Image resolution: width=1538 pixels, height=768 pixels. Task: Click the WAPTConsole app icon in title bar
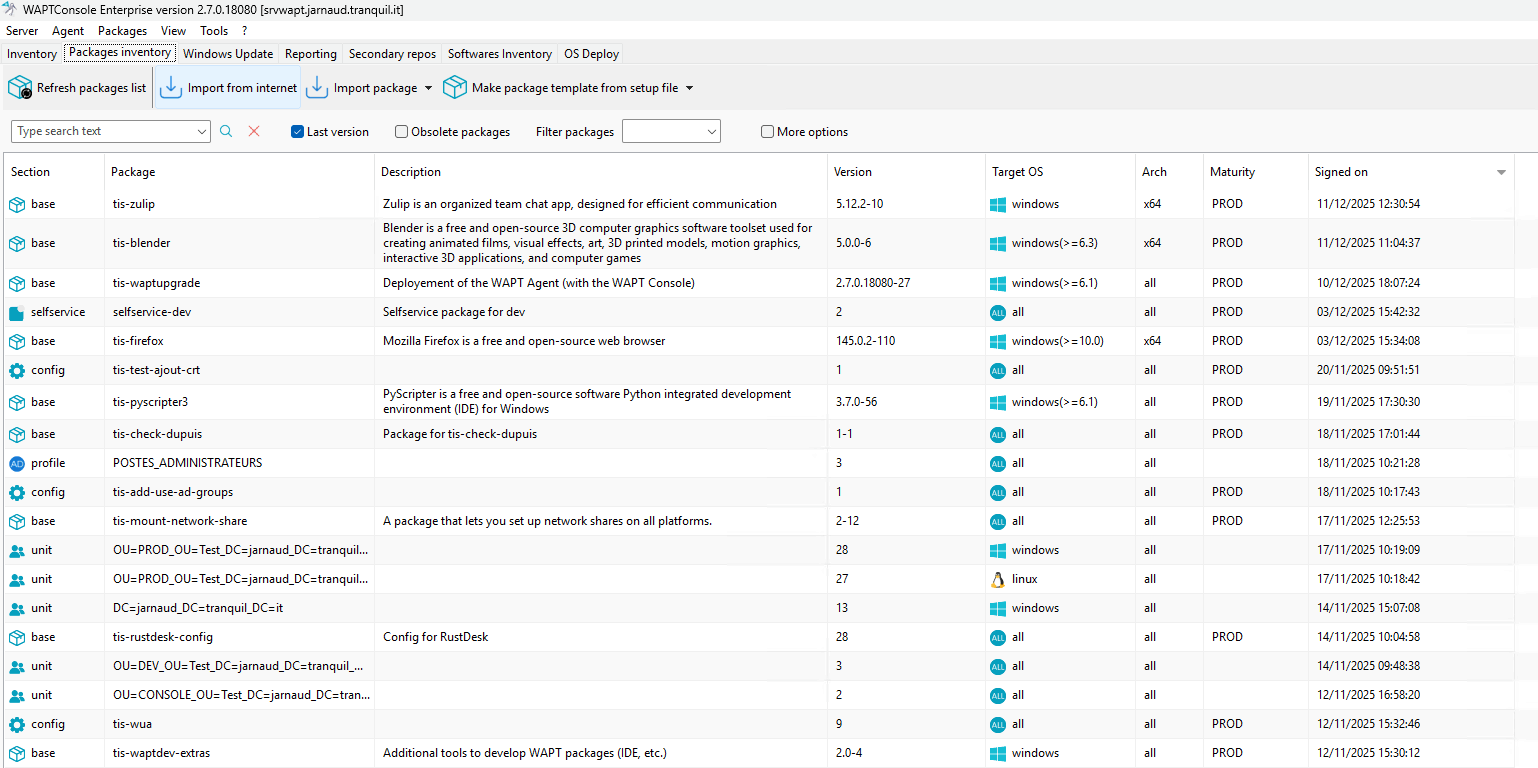click(x=12, y=9)
